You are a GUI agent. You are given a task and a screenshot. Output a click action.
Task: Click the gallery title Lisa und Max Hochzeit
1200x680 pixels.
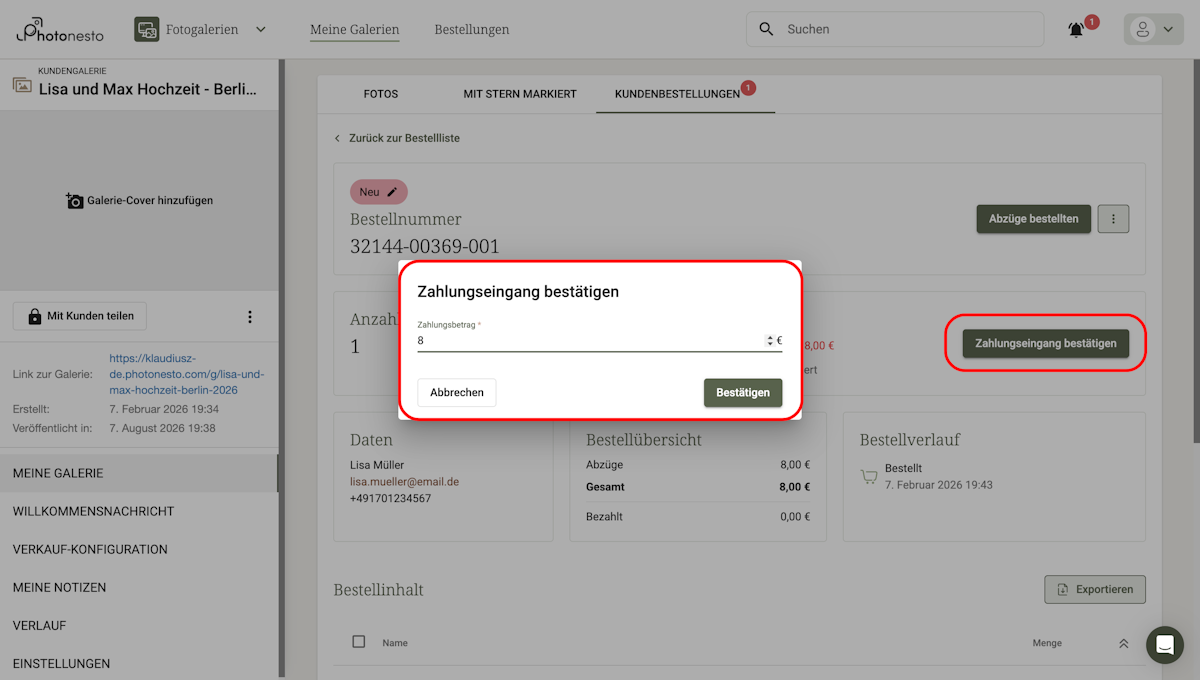point(148,89)
